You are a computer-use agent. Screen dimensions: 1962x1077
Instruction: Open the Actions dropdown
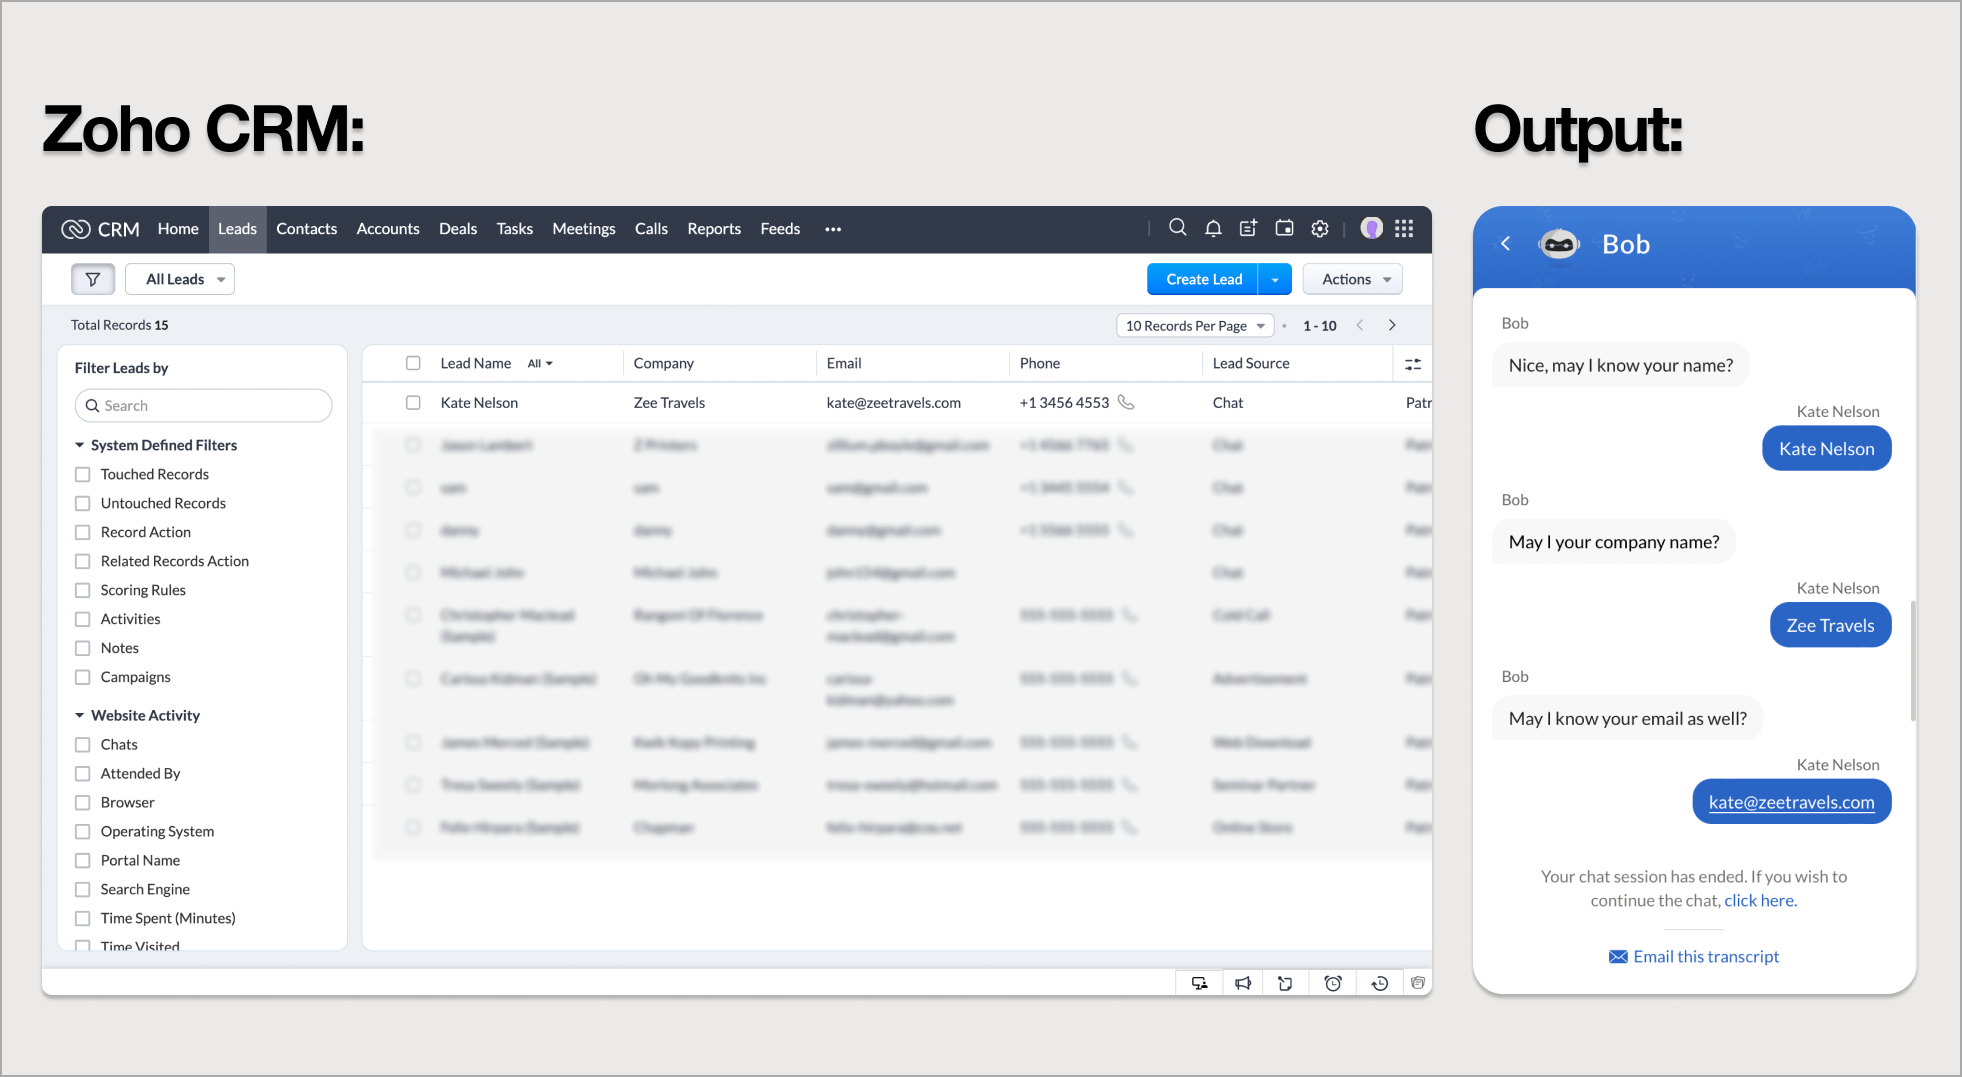[1353, 279]
